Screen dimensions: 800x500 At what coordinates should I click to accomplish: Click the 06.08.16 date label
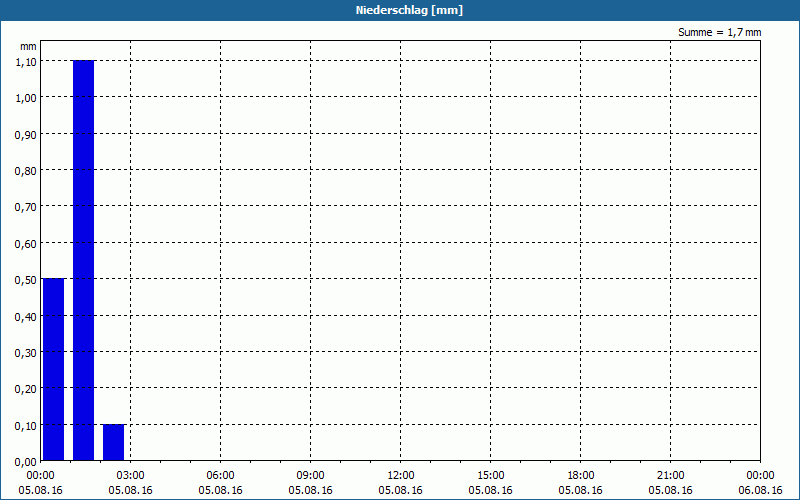(x=760, y=490)
